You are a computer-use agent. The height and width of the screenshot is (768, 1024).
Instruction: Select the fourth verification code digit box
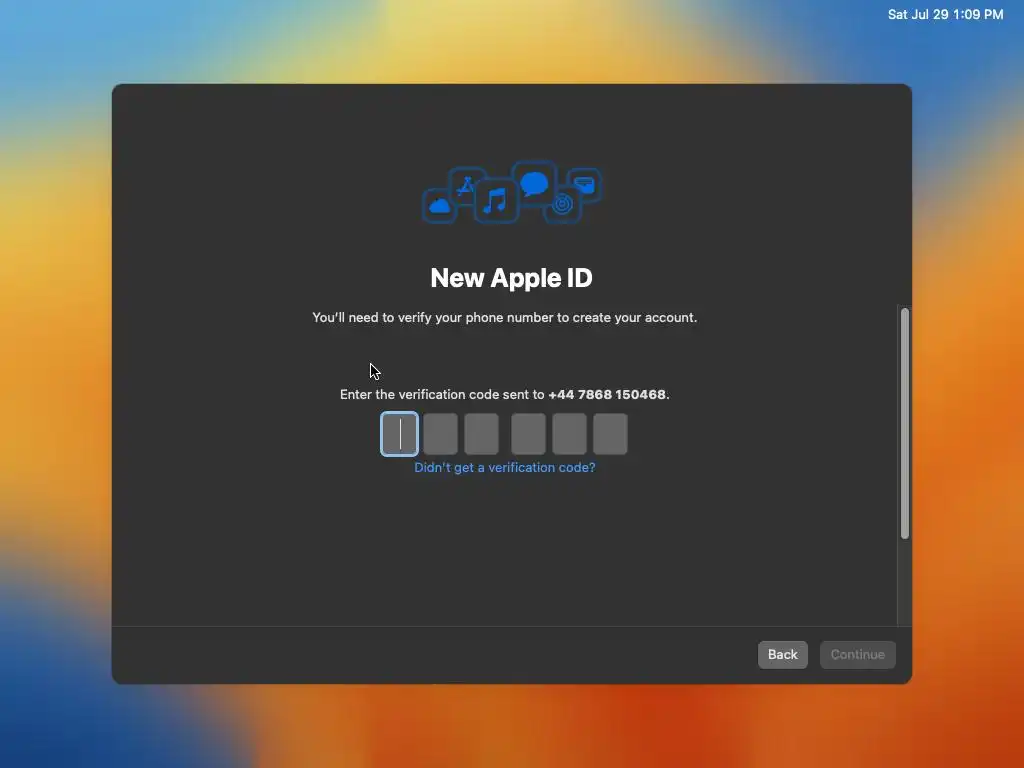point(528,434)
